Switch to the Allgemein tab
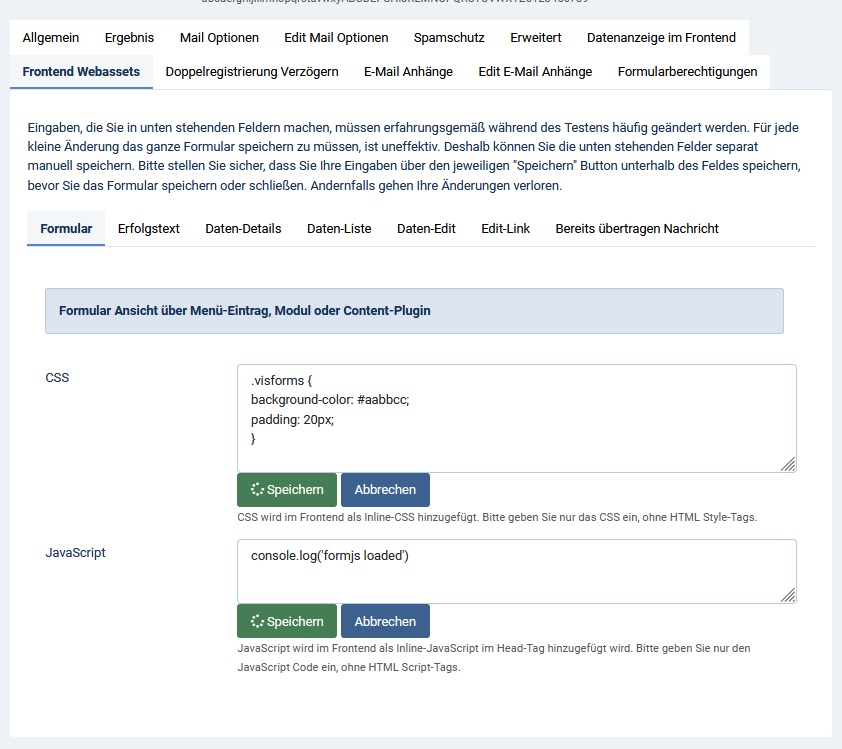This screenshot has width=842, height=749. (x=51, y=37)
